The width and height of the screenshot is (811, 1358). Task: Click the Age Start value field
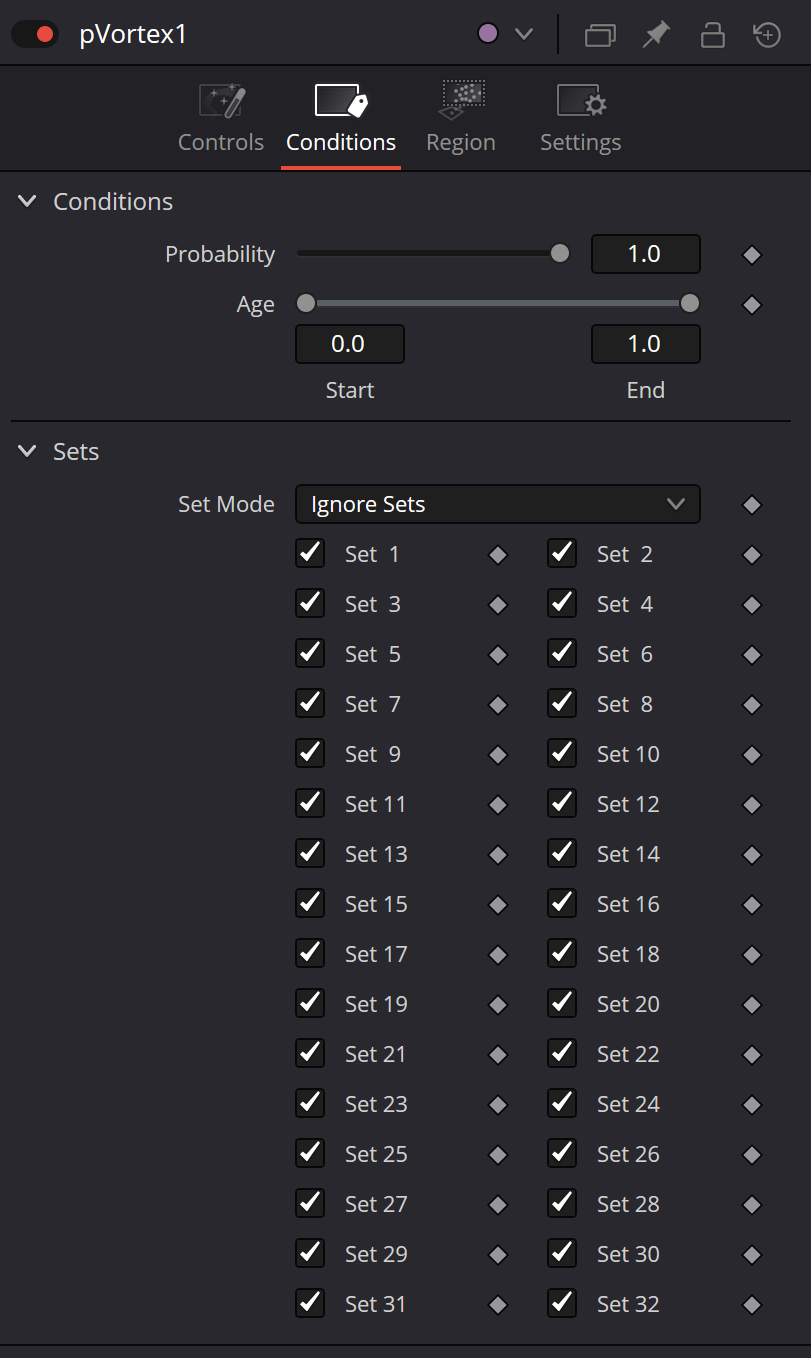tap(350, 344)
